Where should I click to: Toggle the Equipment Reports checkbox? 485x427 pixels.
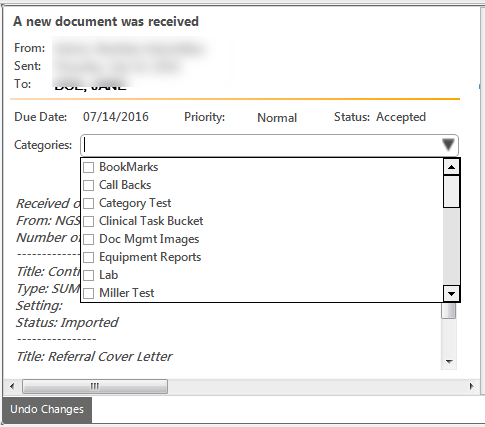coord(88,257)
